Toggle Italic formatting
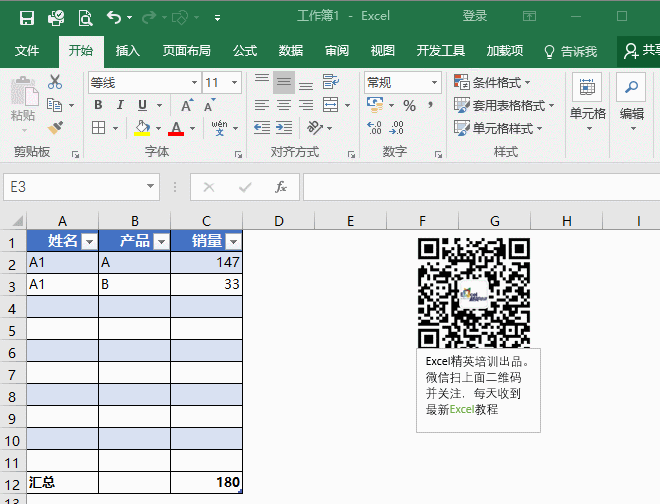This screenshot has width=660, height=504. pos(121,105)
